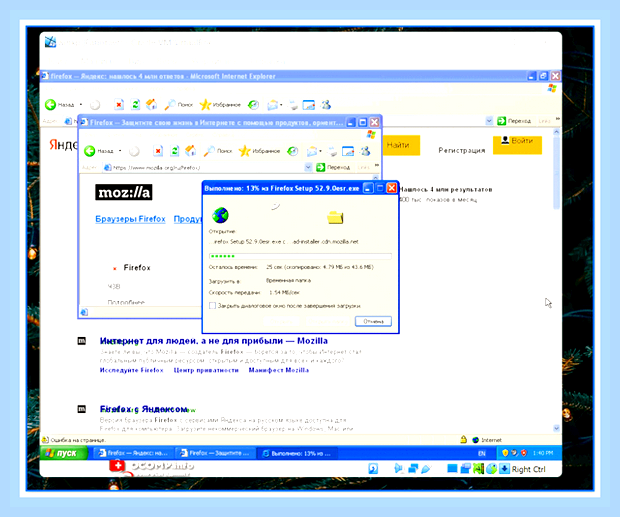Click Print icon in Mozilla page window
This screenshot has width=620, height=517.
click(332, 151)
